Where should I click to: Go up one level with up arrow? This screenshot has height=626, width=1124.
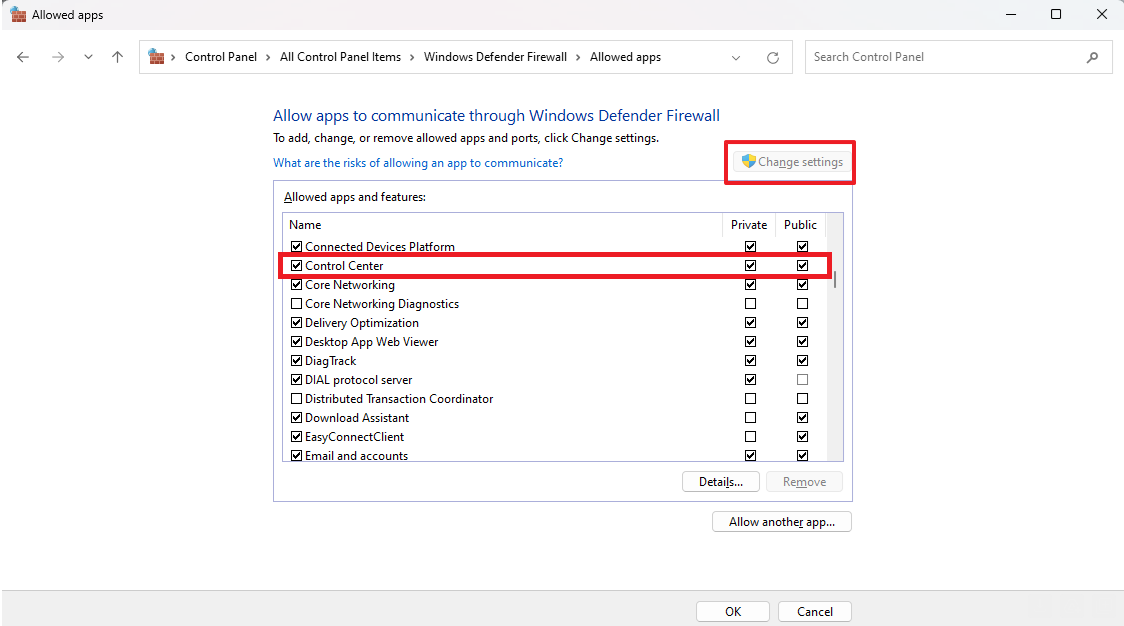pos(118,57)
